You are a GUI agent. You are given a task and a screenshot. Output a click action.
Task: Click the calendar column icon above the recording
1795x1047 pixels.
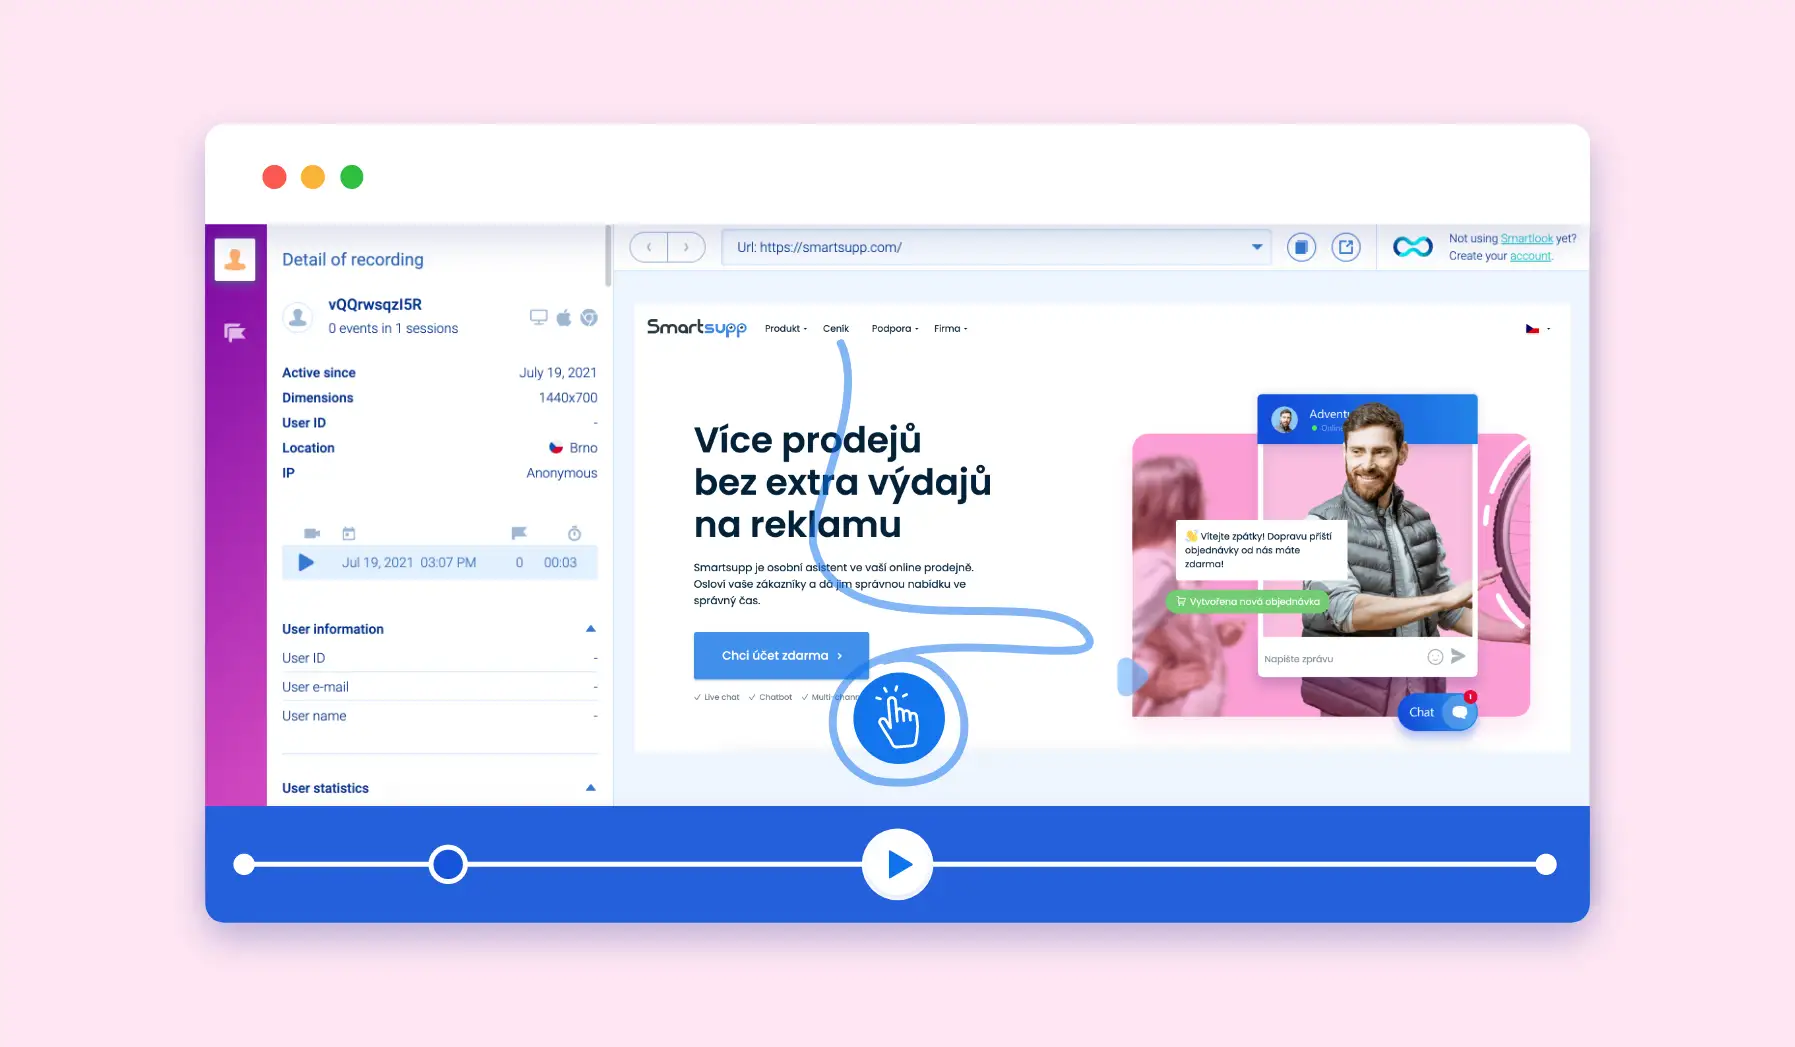(x=349, y=533)
